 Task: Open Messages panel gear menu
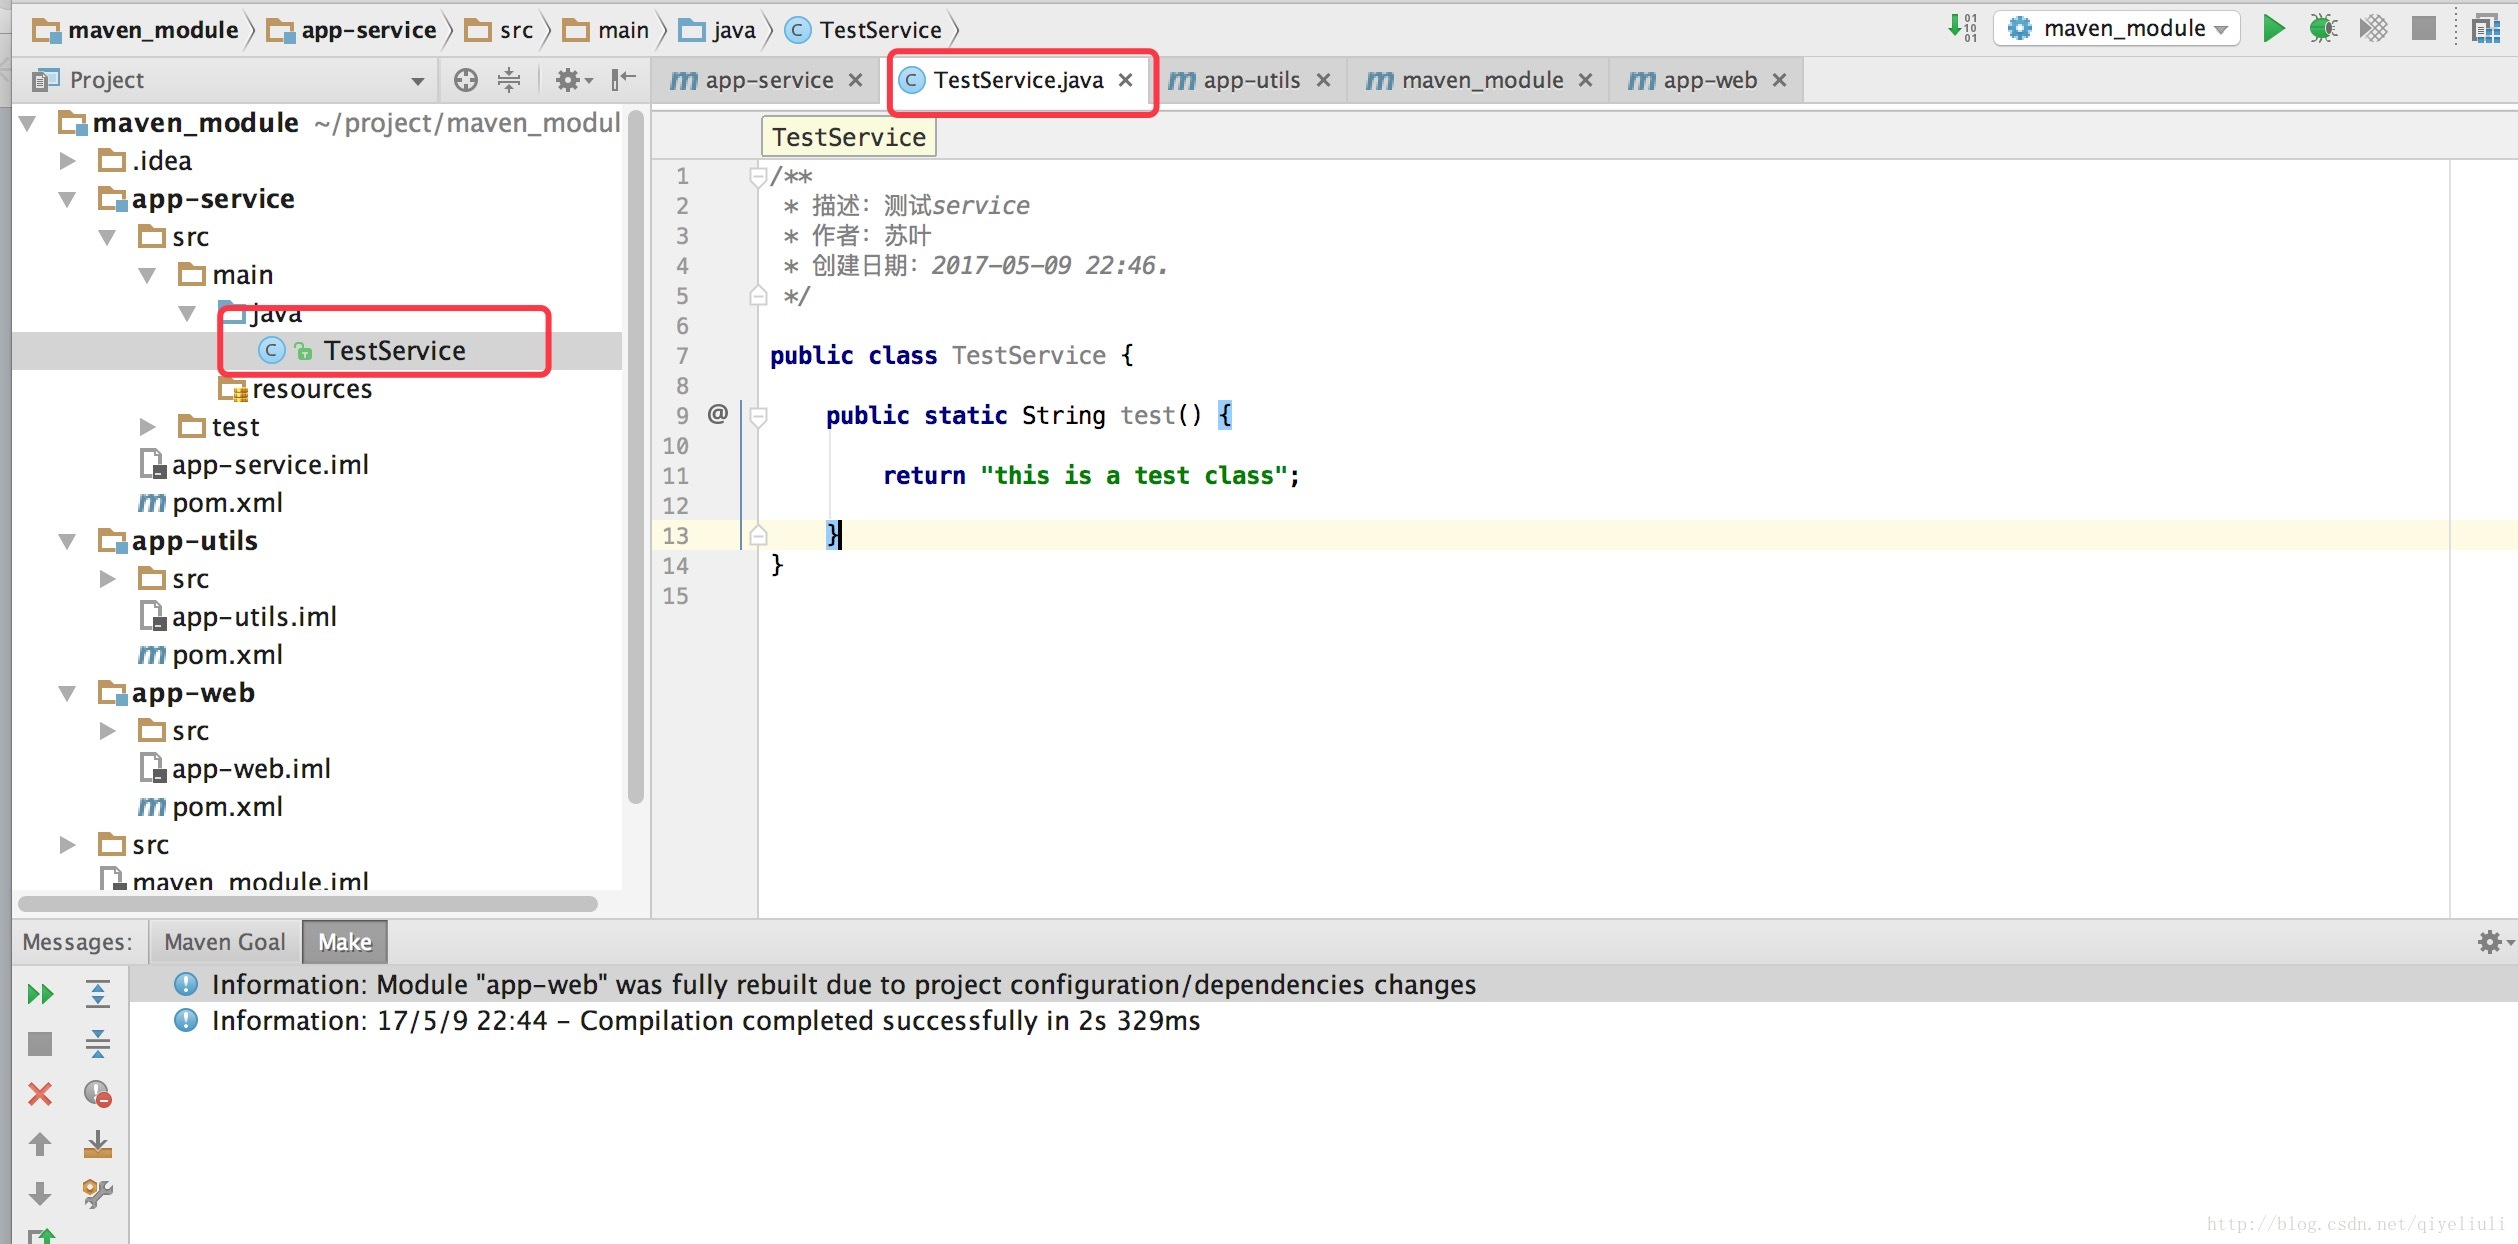2494,942
